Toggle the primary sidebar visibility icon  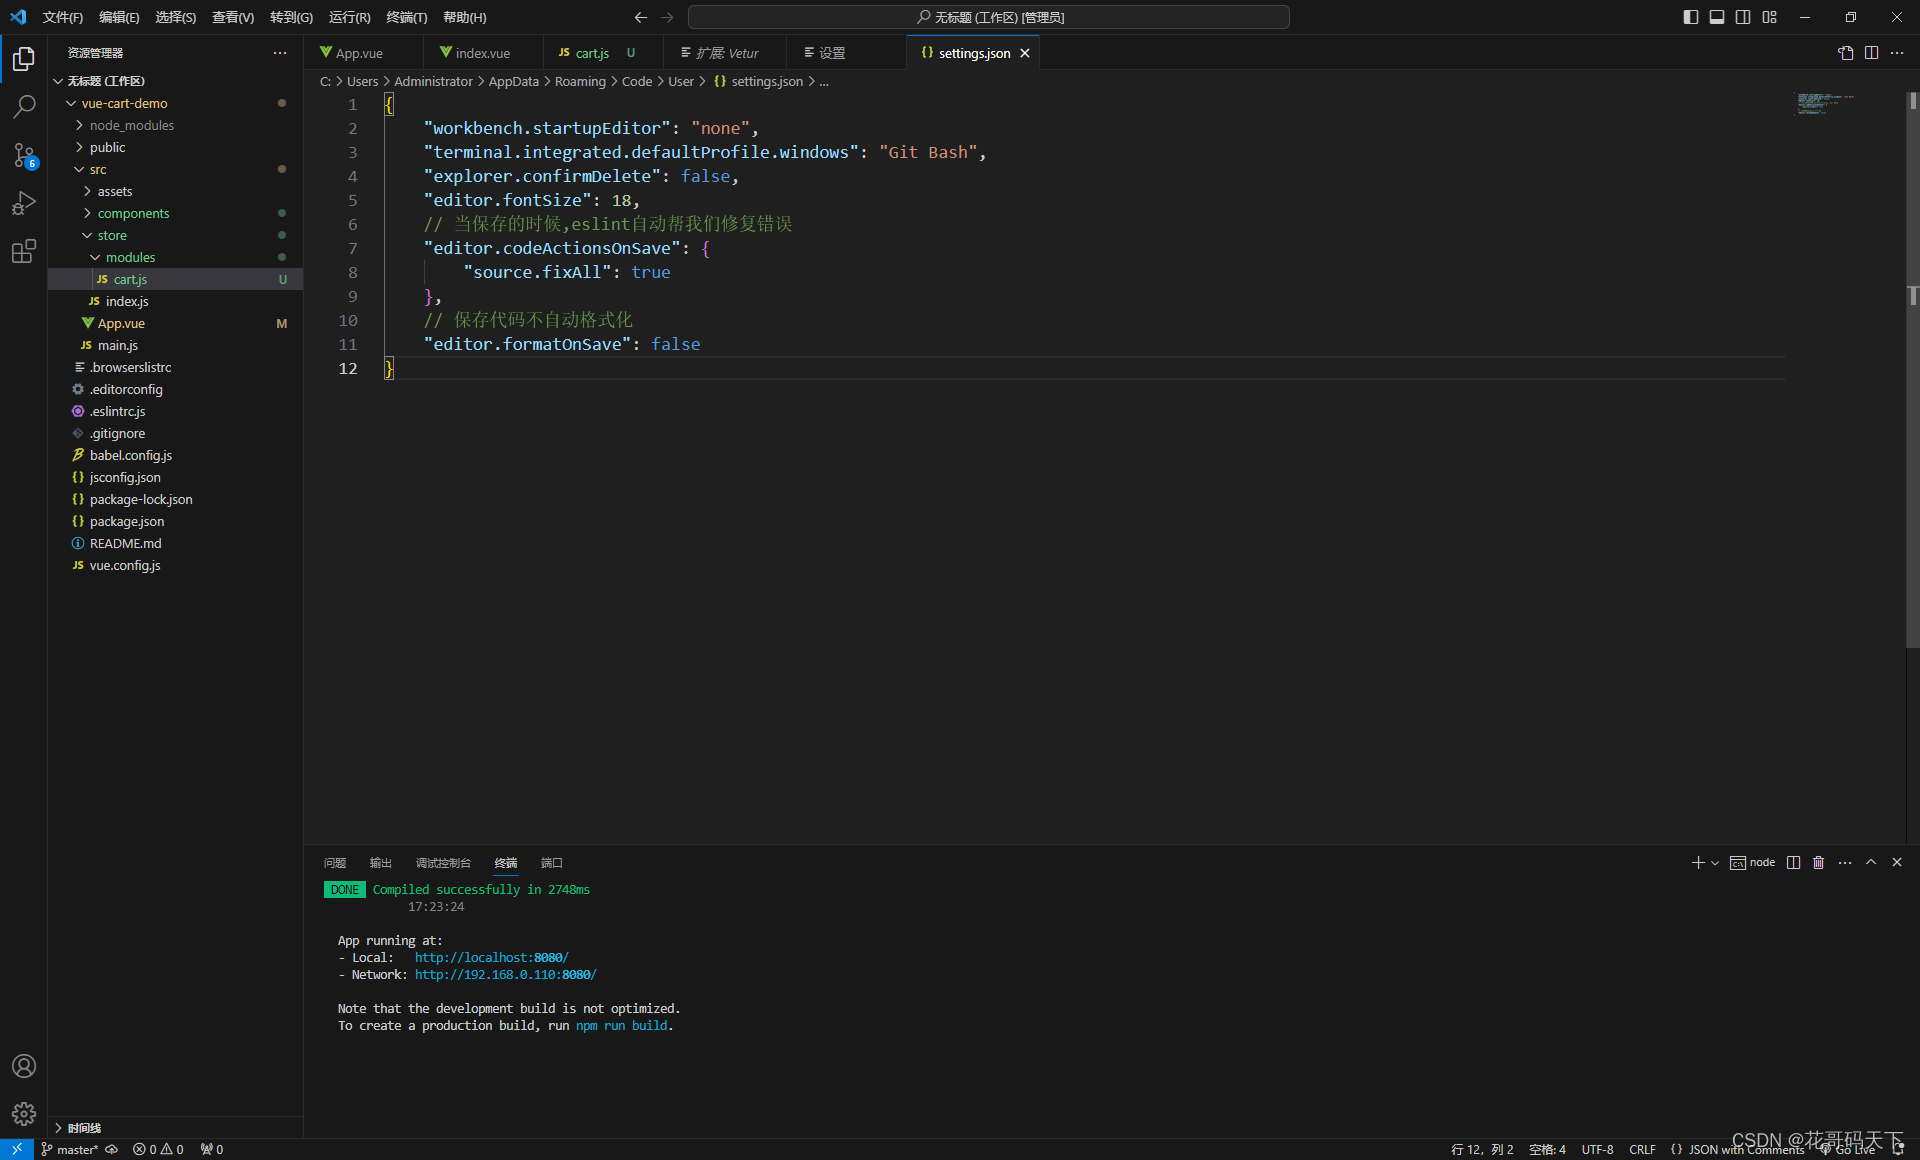click(x=1690, y=17)
